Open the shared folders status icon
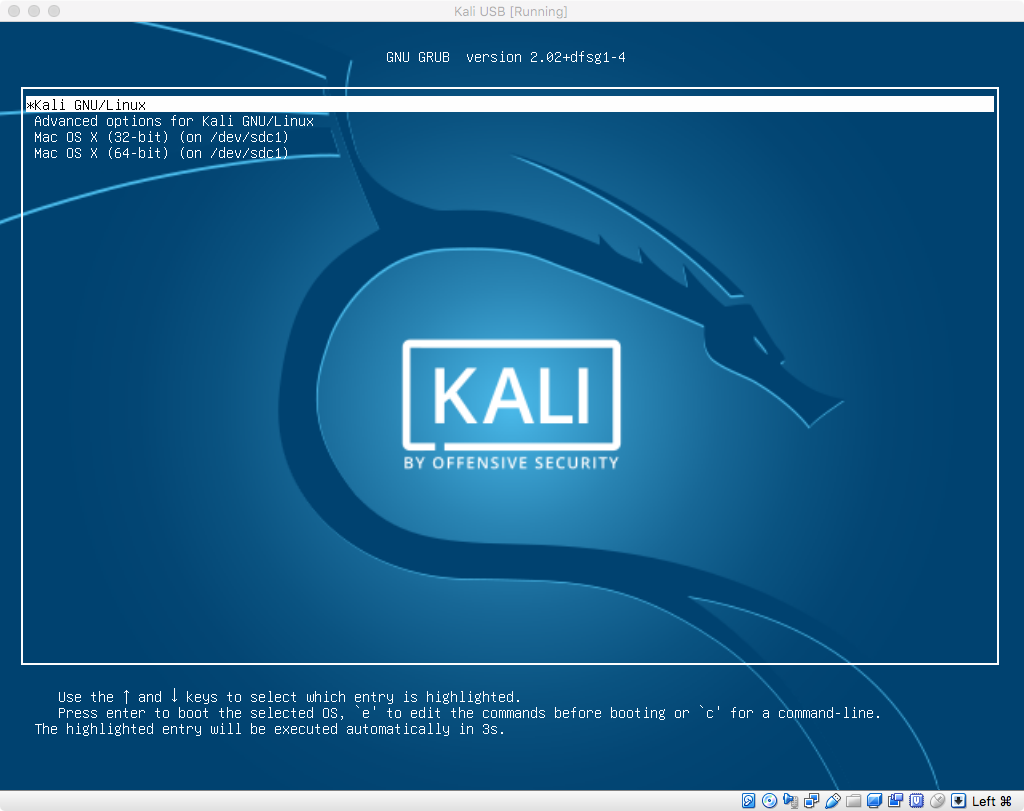The image size is (1024, 811). coord(854,801)
